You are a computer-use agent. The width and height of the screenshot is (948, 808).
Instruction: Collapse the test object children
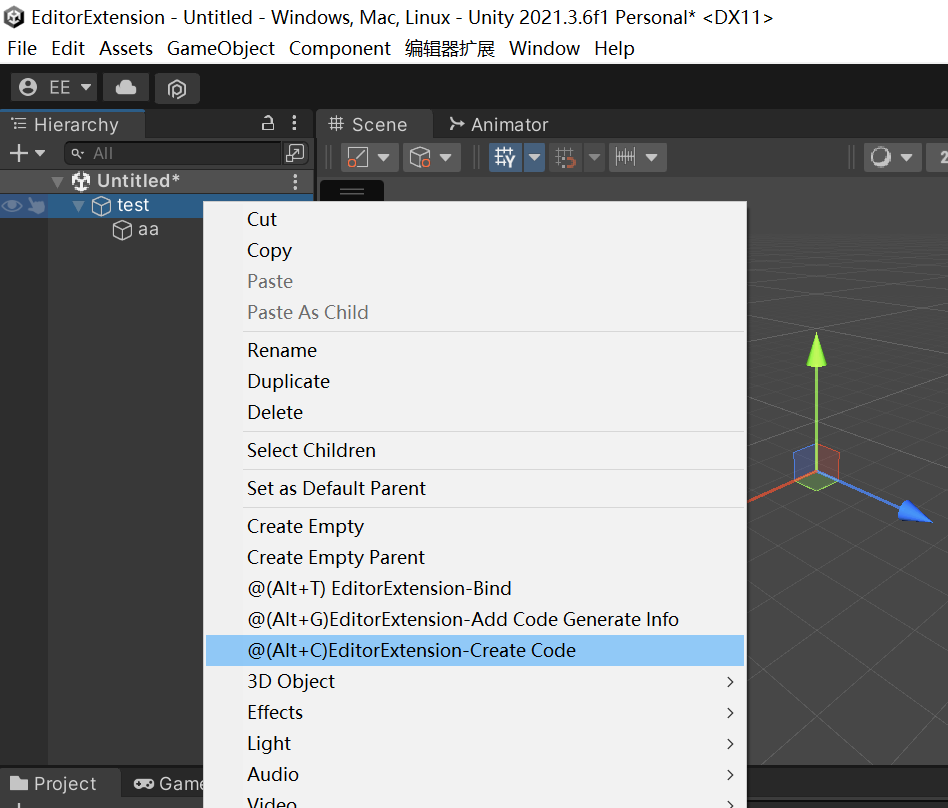[x=78, y=206]
